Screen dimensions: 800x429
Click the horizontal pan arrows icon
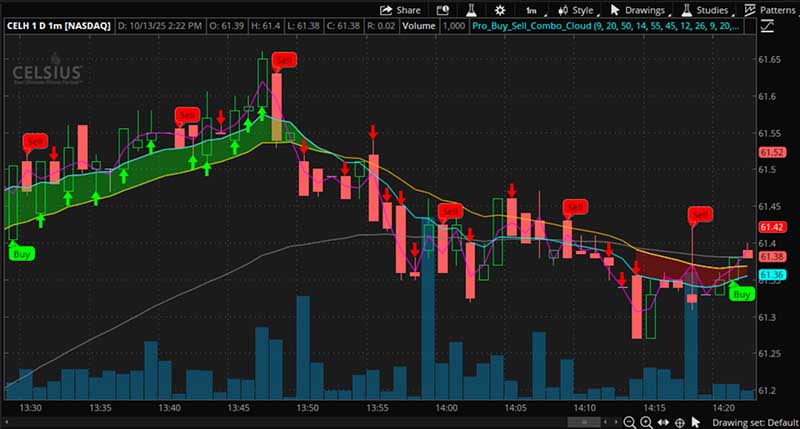click(663, 422)
